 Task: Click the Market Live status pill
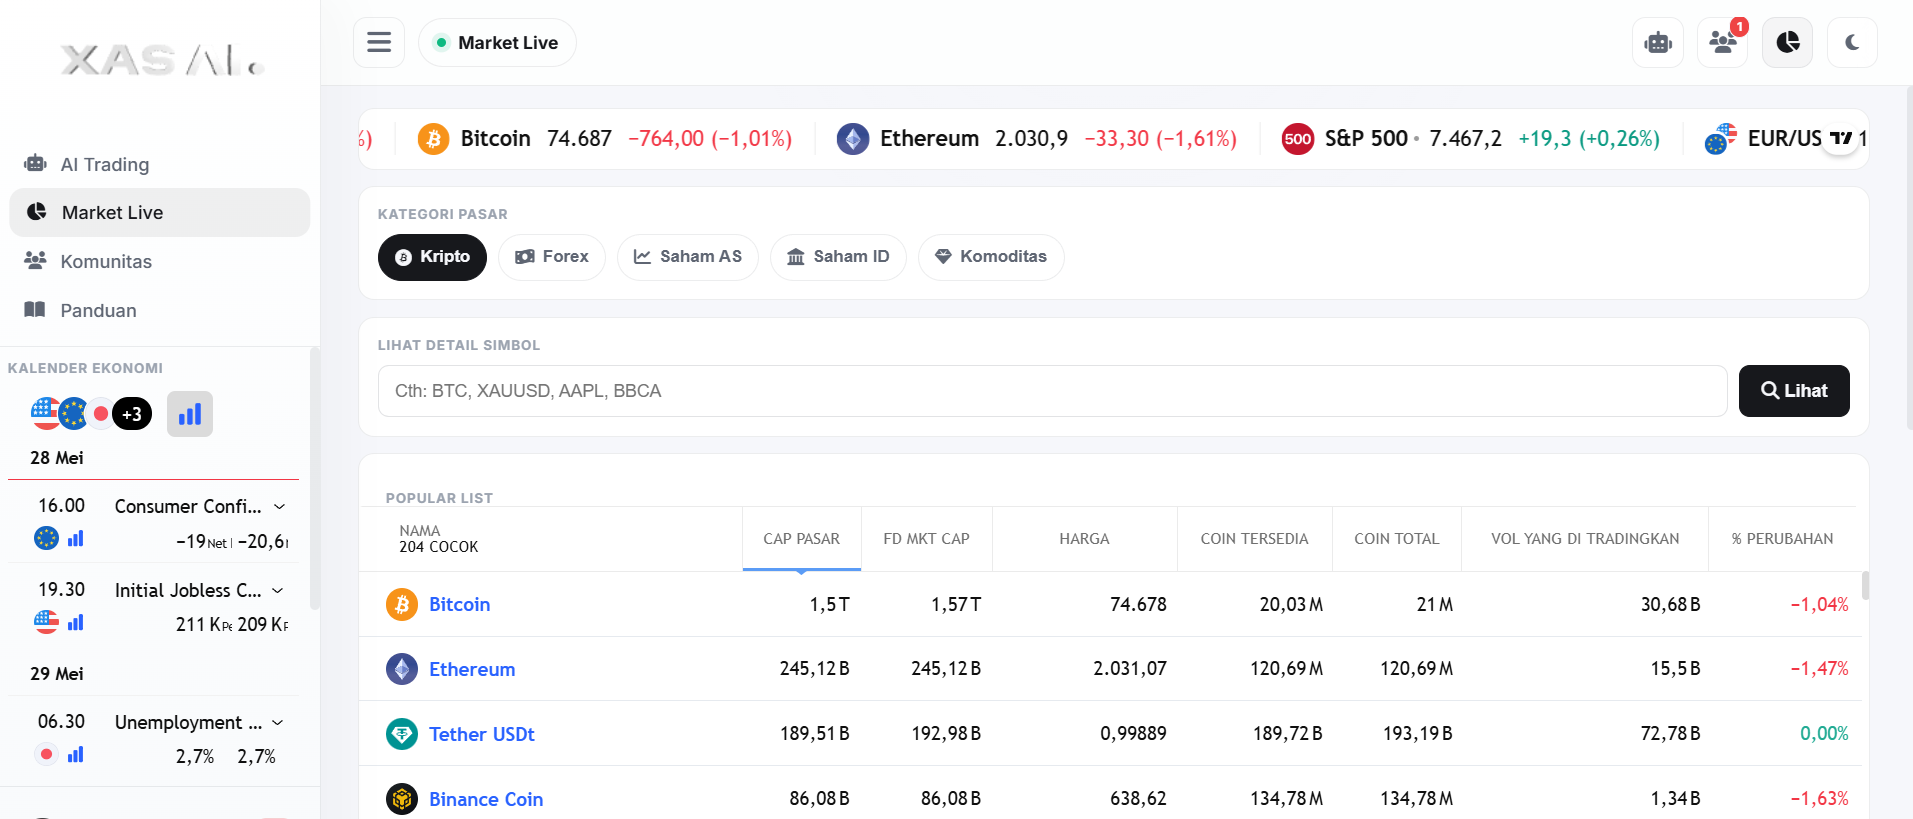coord(497,42)
